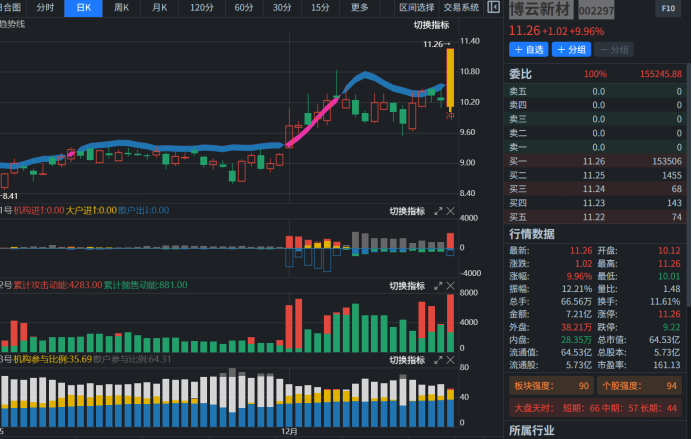Viewport: 692px width, 439px height.
Task: Expand the 累计攻击动能 indicator panel
Action: point(437,286)
